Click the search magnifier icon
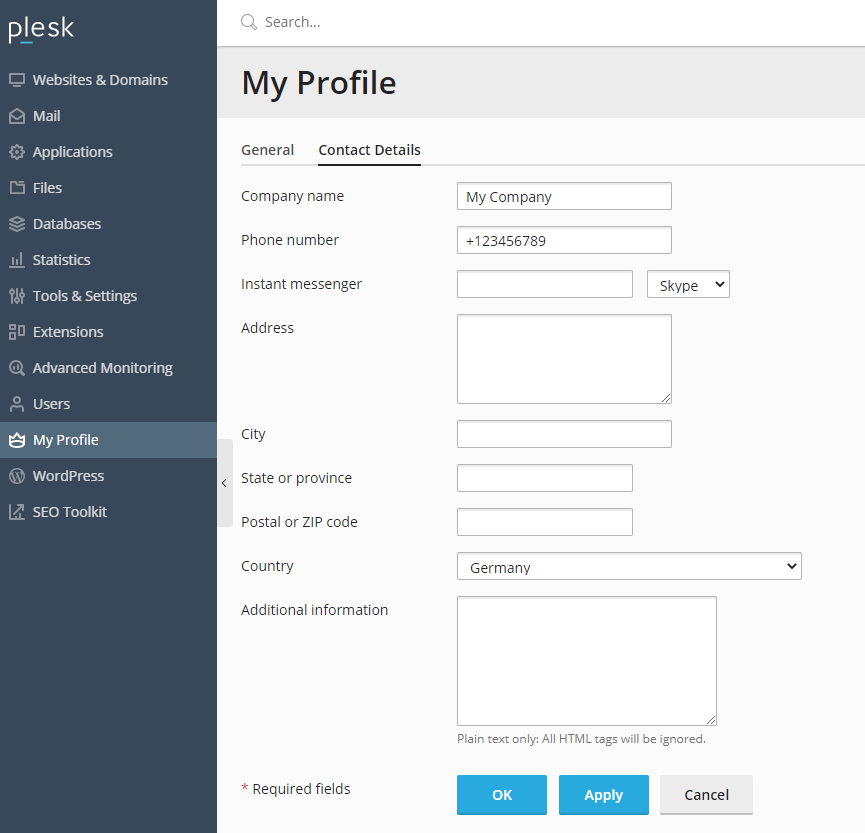This screenshot has width=865, height=833. coord(249,22)
